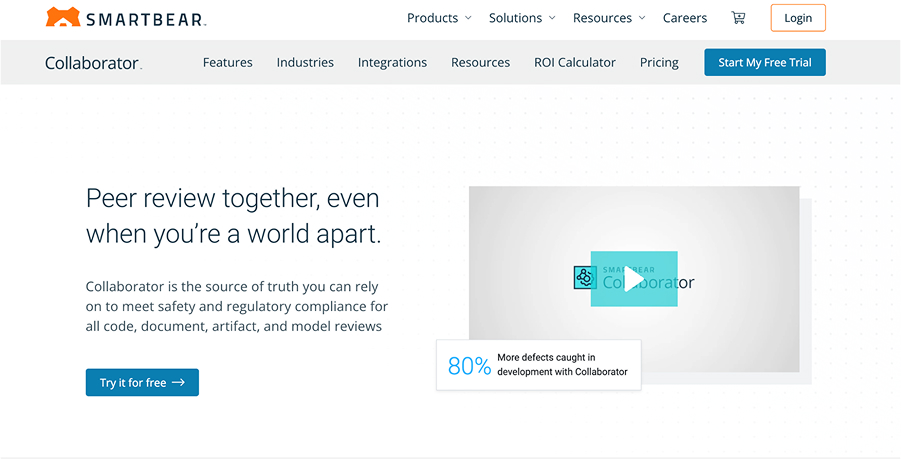Click the paragraph starting 'Collaborator is the source'
The image size is (901, 459).
click(237, 306)
